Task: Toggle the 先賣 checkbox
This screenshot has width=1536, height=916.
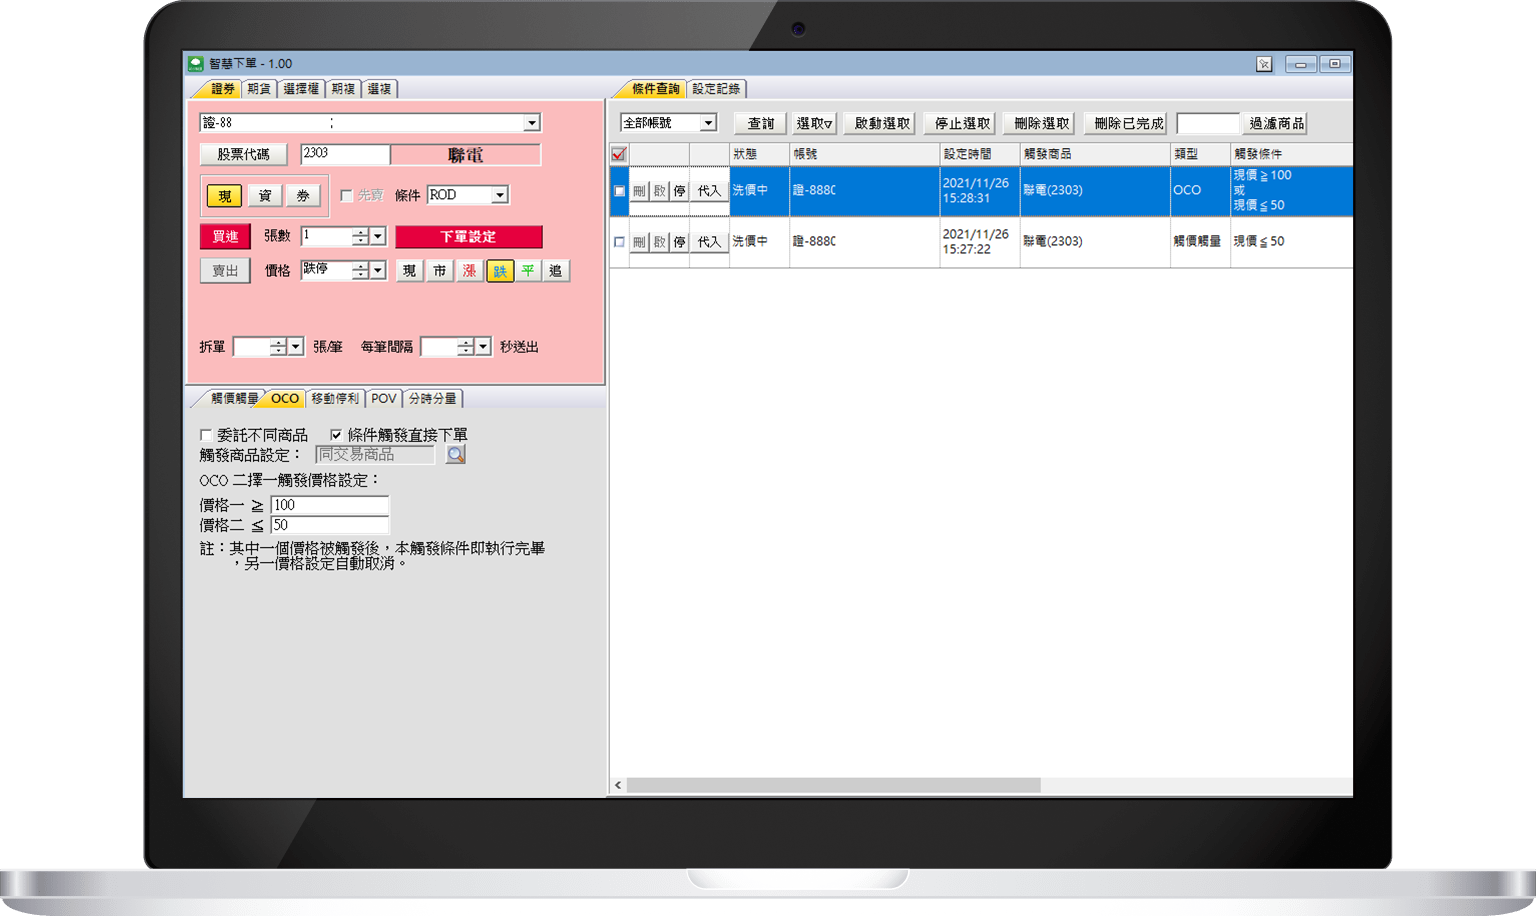Action: pyautogui.click(x=346, y=196)
